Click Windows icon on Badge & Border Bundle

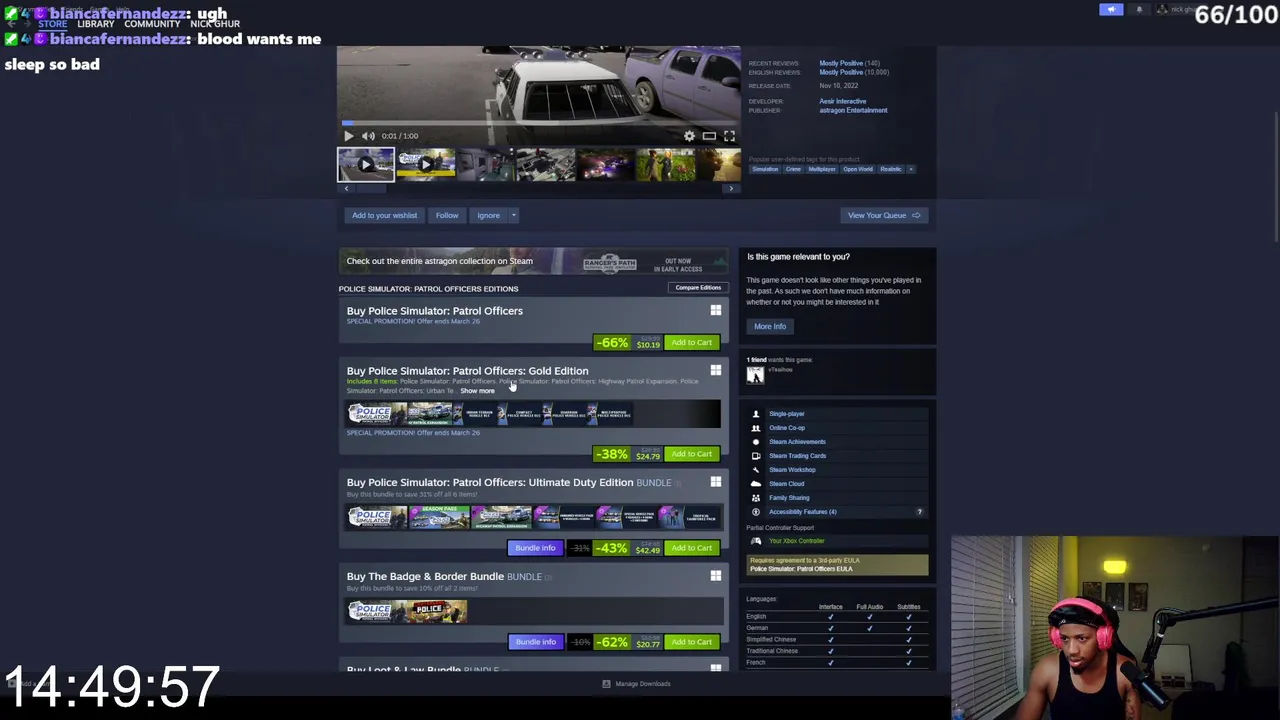tap(716, 576)
